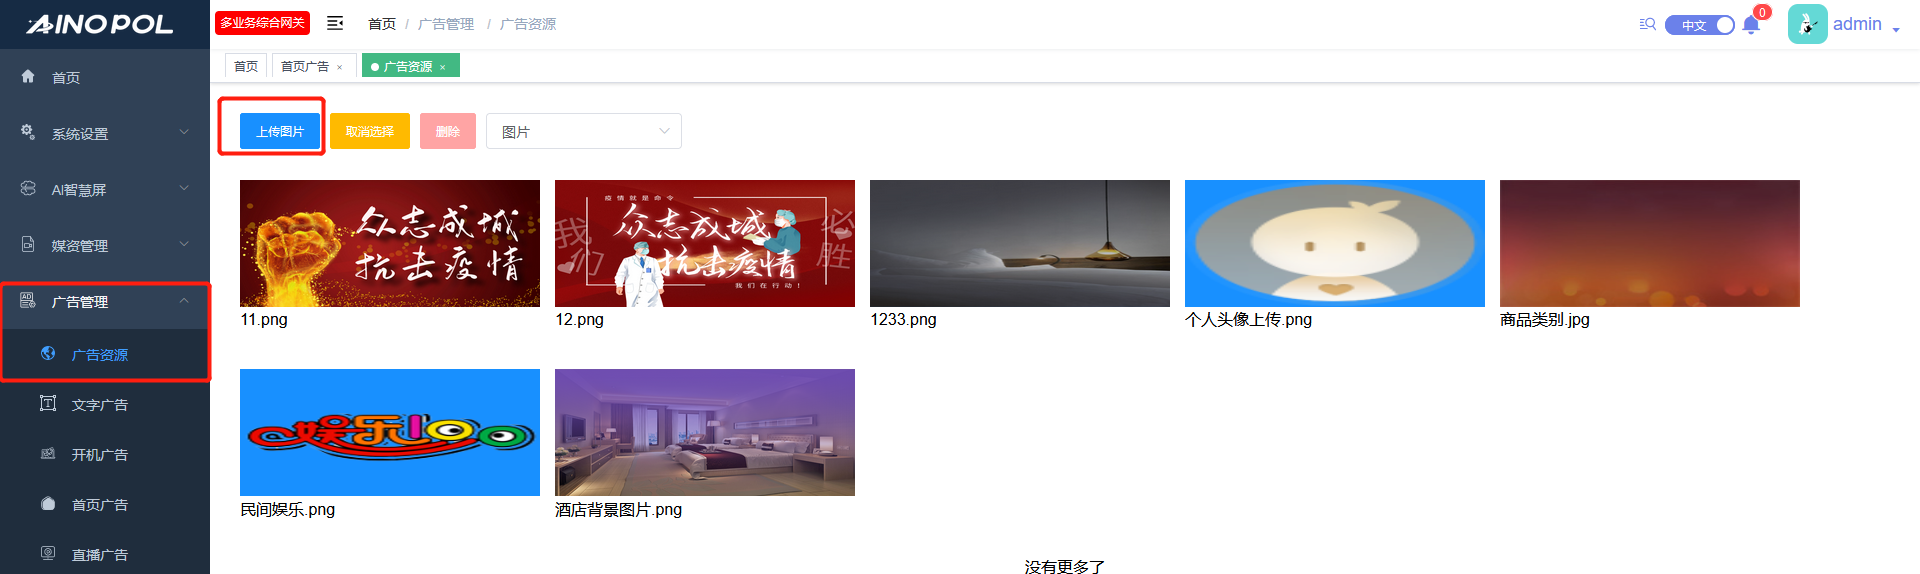The width and height of the screenshot is (1920, 574).
Task: Switch to the 首页广告 tab
Action: tap(305, 66)
